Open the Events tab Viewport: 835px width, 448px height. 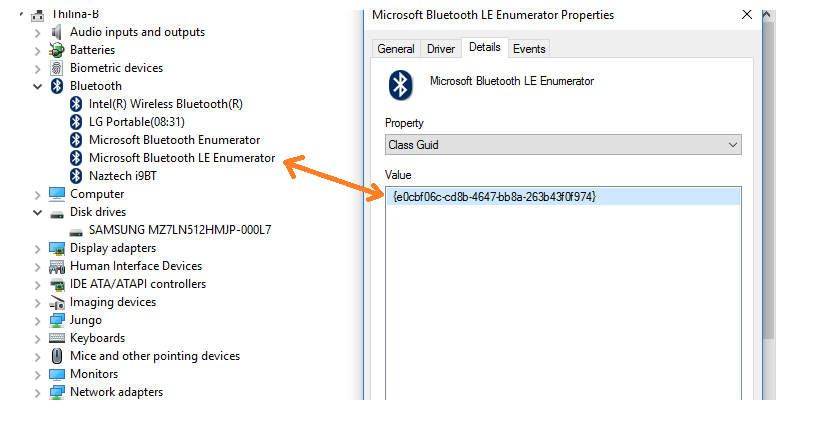coord(529,49)
